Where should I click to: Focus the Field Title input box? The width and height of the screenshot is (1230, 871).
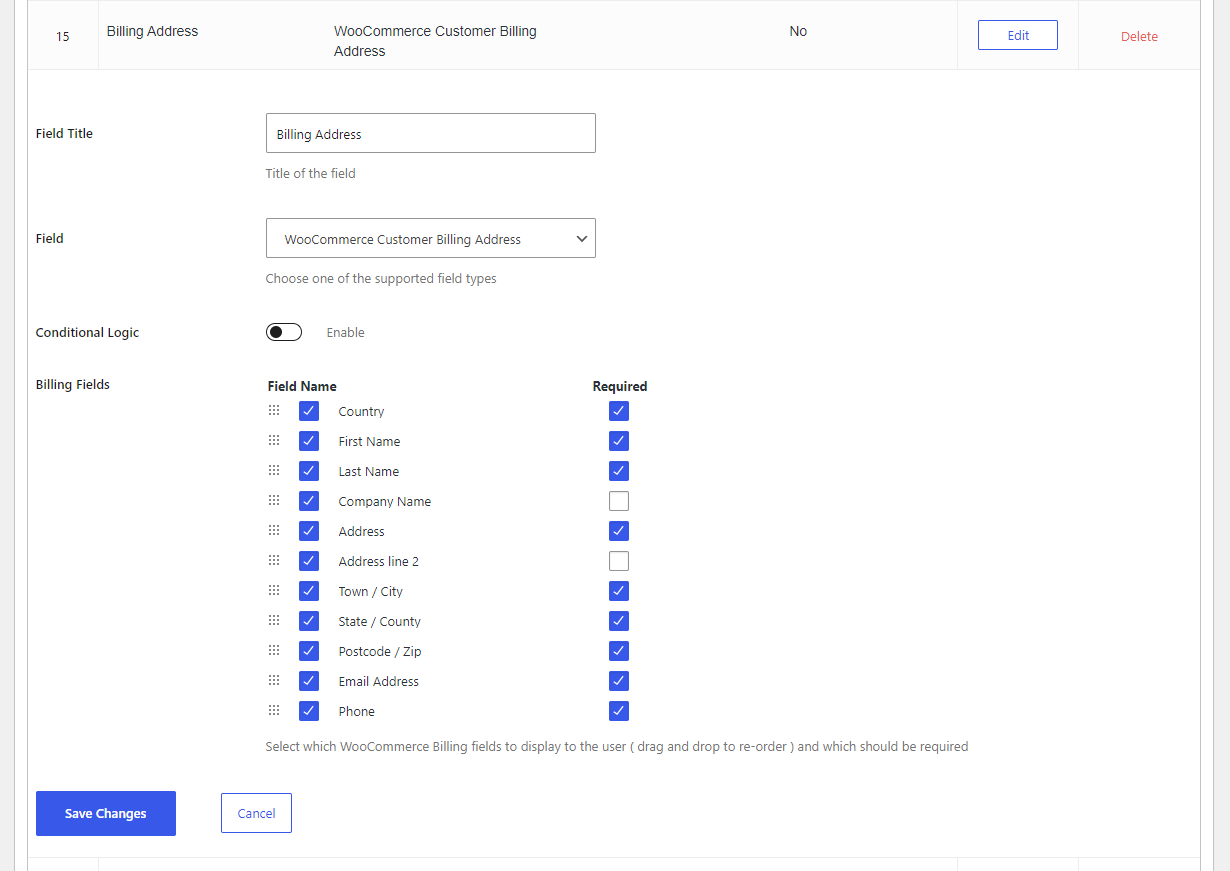pyautogui.click(x=431, y=133)
